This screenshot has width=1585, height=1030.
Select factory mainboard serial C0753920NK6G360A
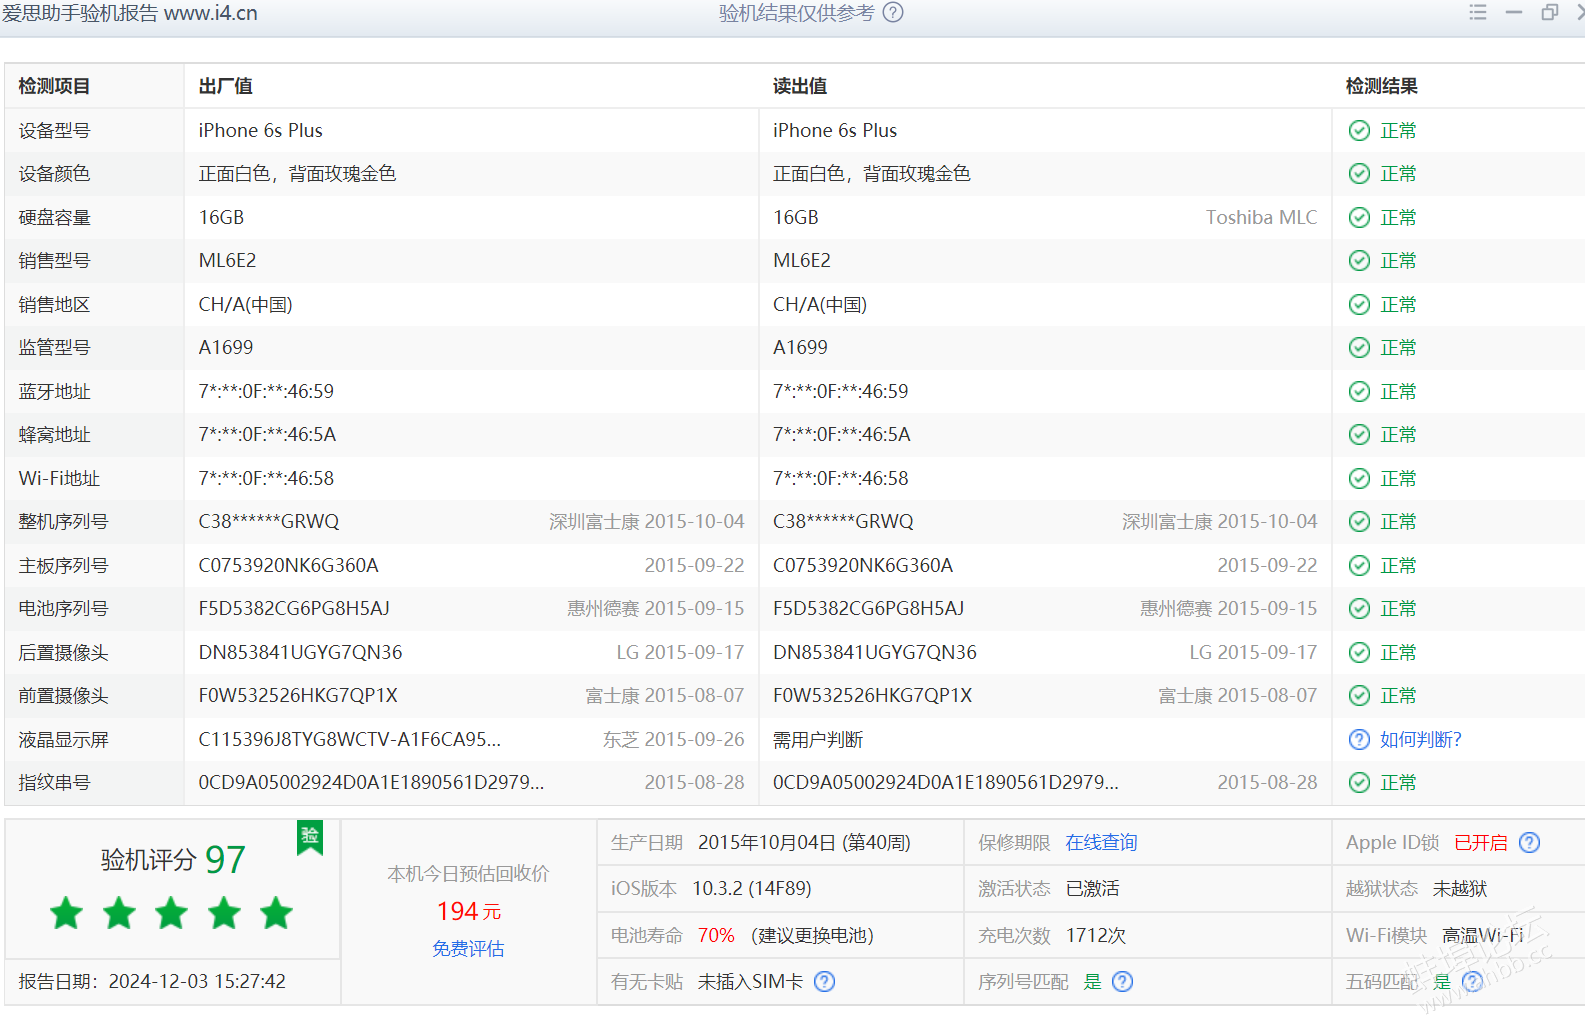(288, 565)
